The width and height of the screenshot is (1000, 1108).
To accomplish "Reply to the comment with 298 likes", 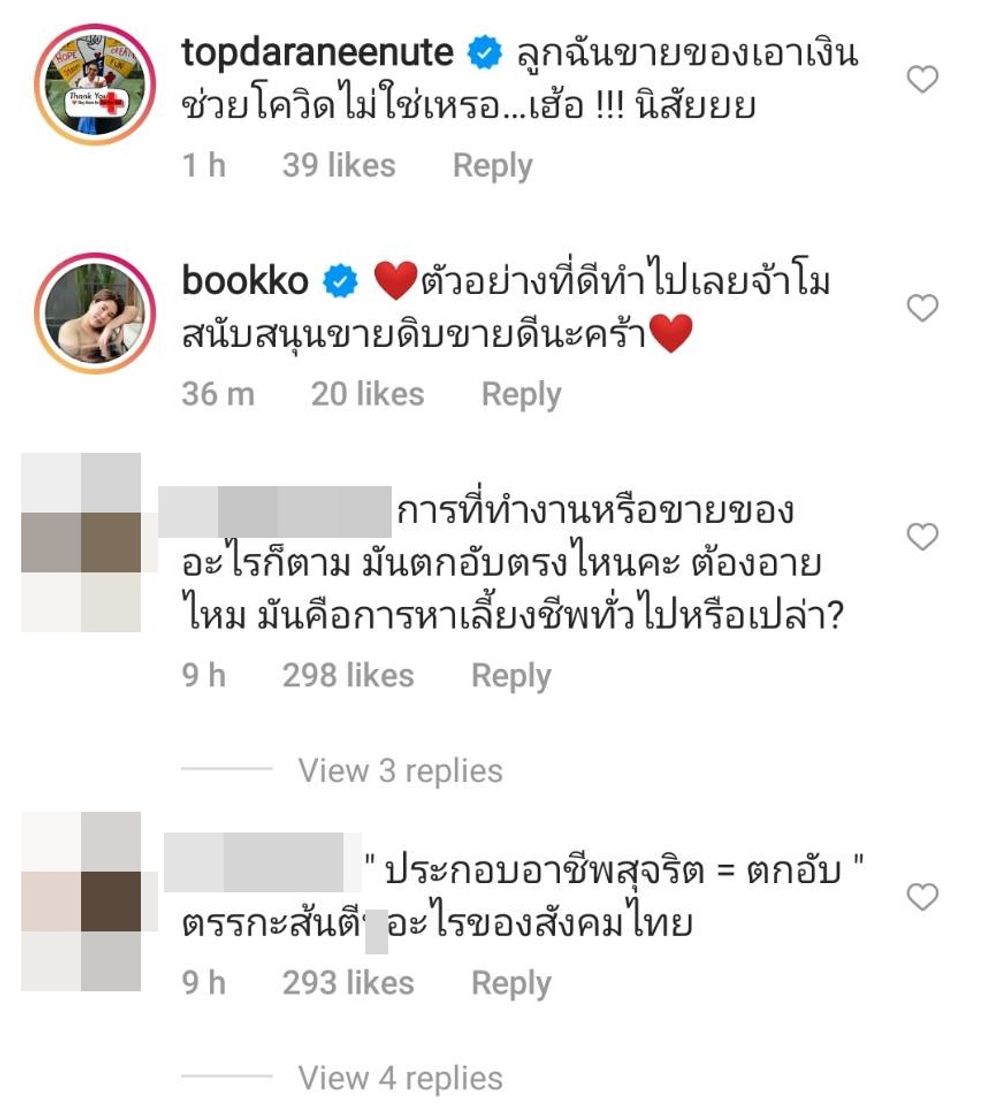I will 511,676.
